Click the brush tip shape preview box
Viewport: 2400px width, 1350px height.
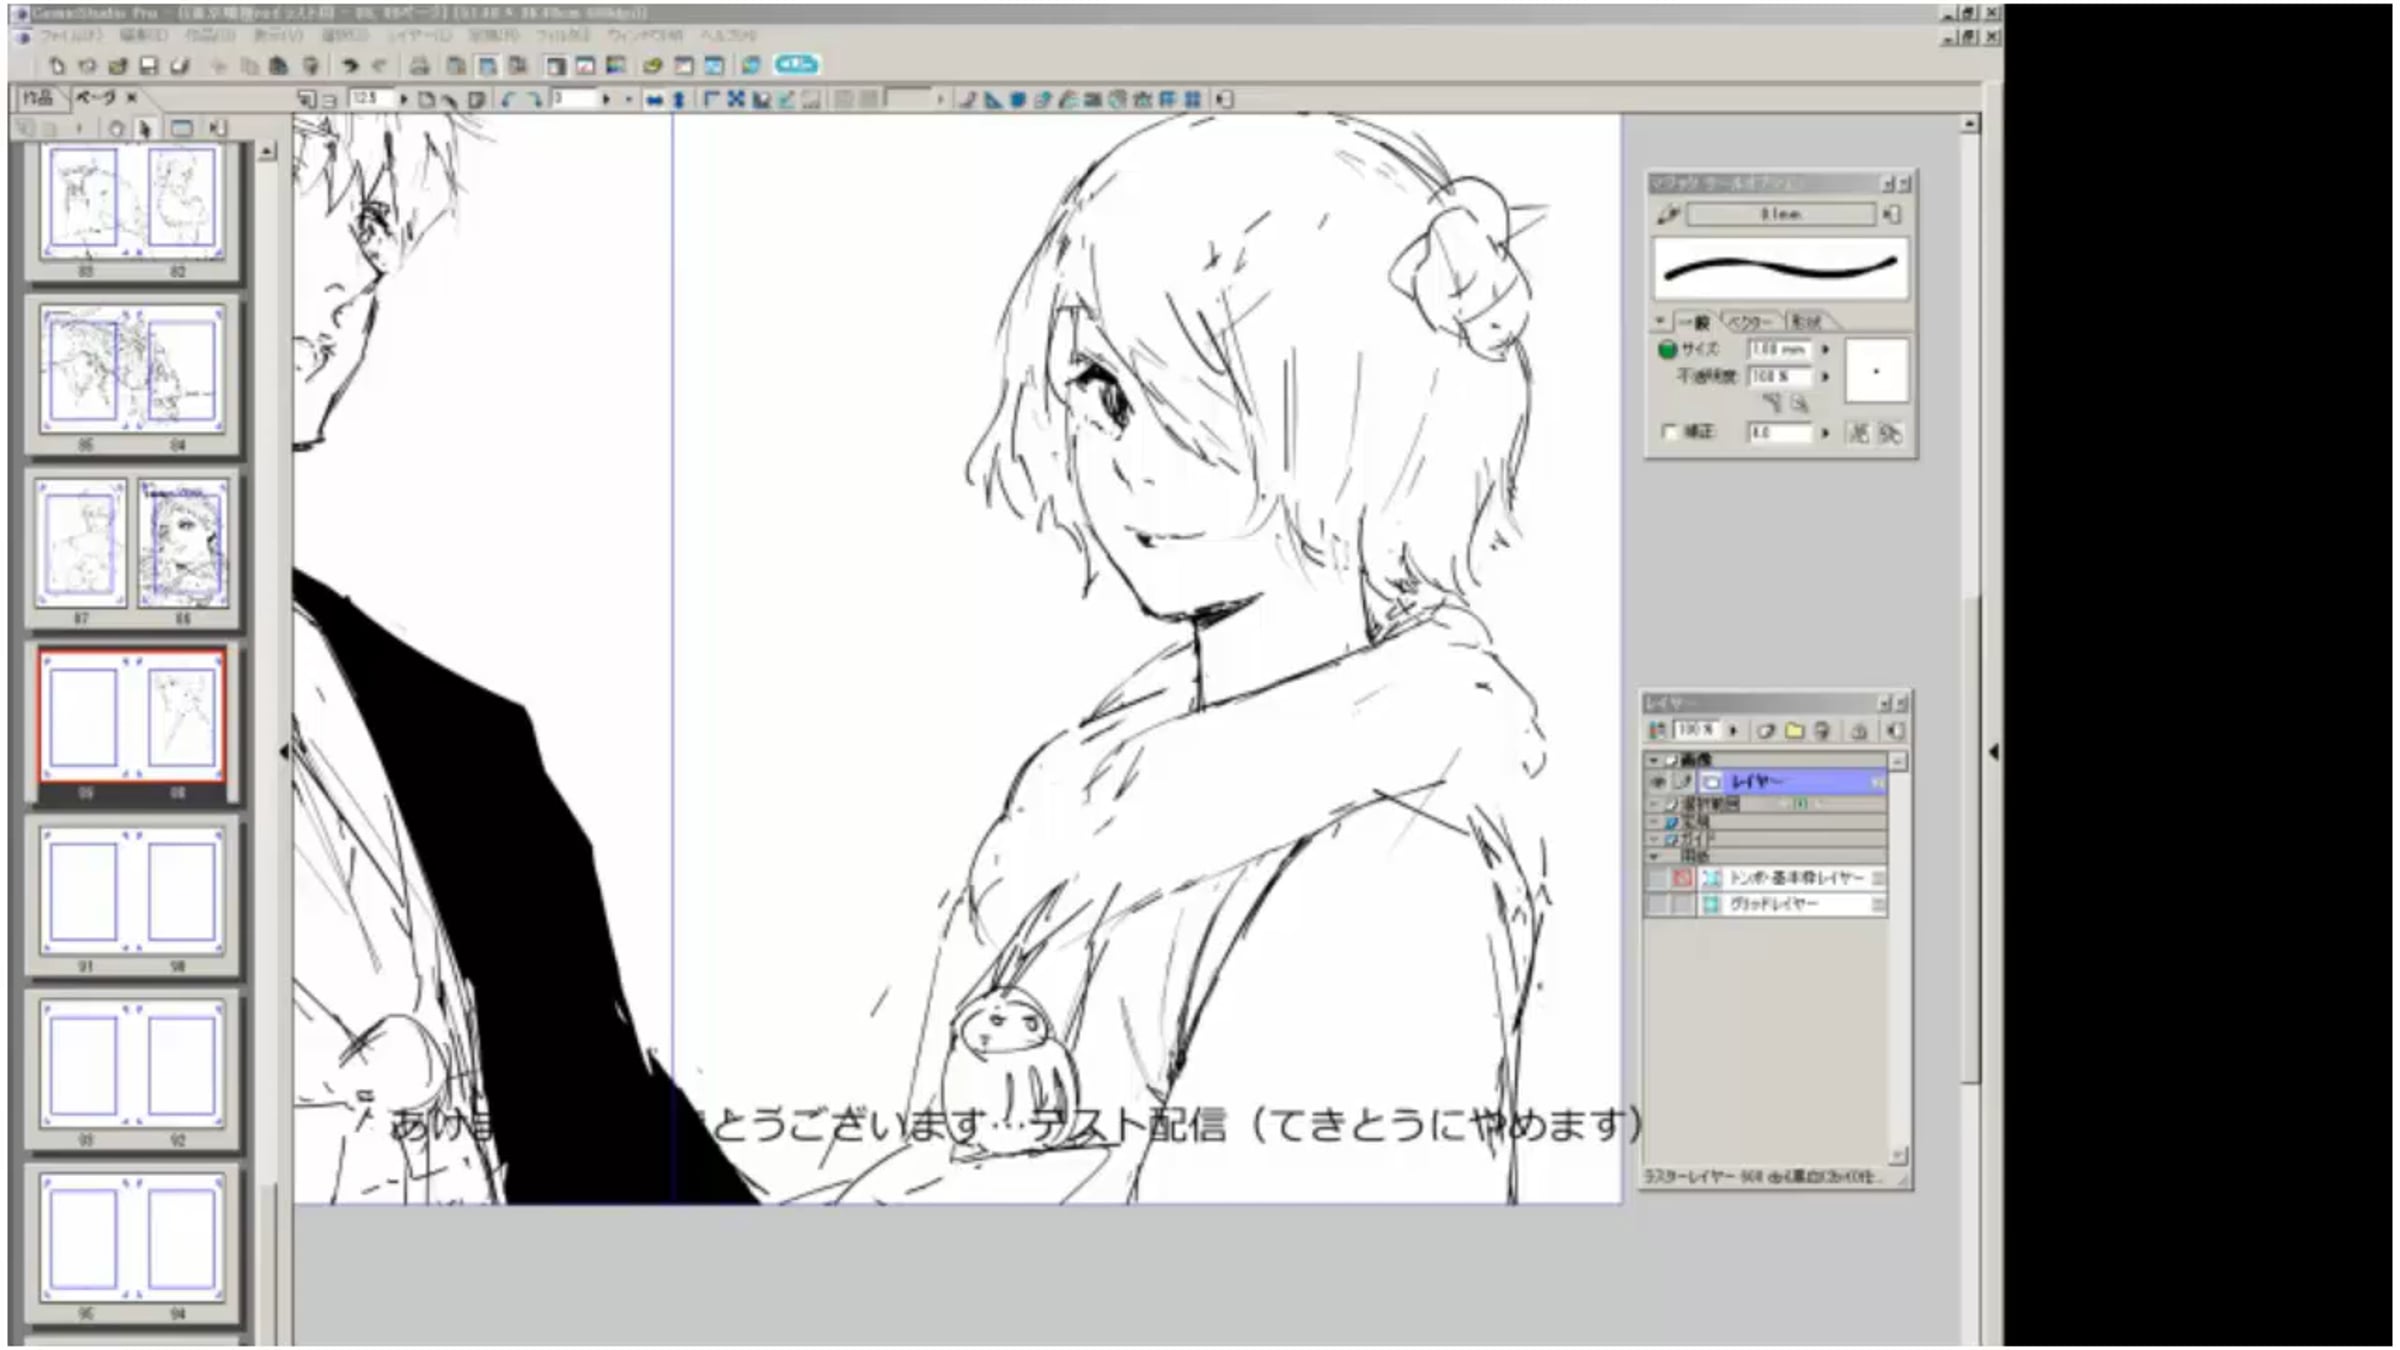coord(1876,371)
